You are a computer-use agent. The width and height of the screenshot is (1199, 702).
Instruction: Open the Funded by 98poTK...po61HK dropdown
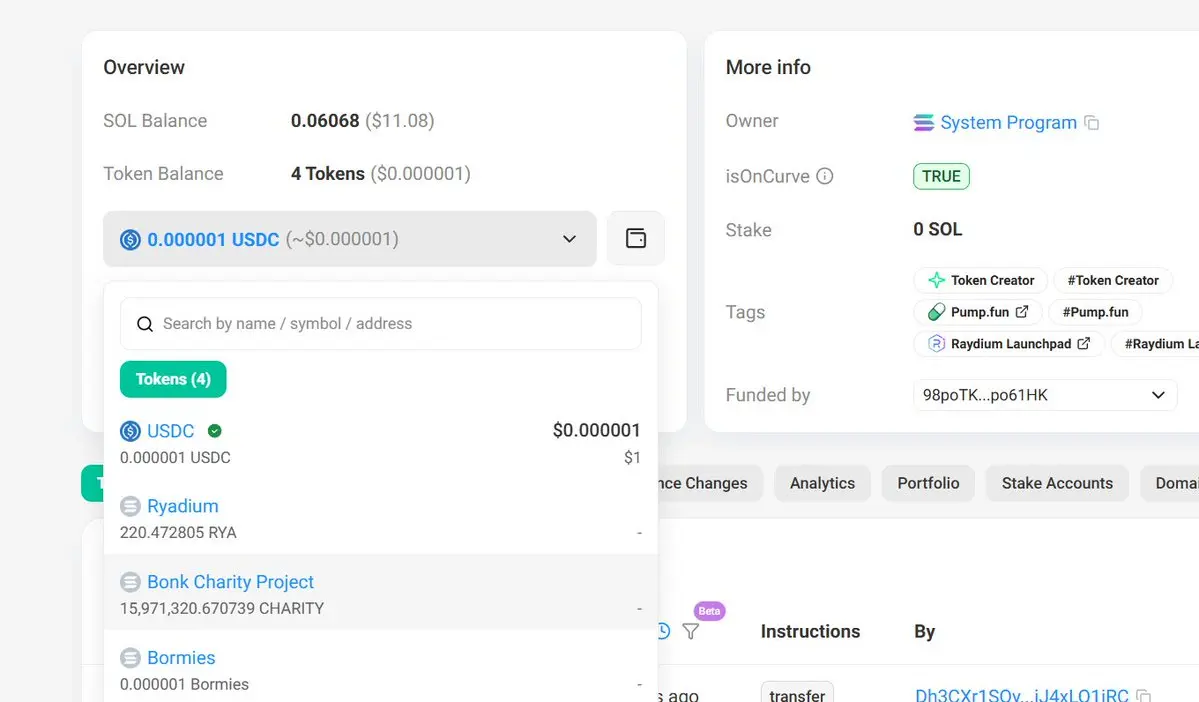[x=1045, y=395]
